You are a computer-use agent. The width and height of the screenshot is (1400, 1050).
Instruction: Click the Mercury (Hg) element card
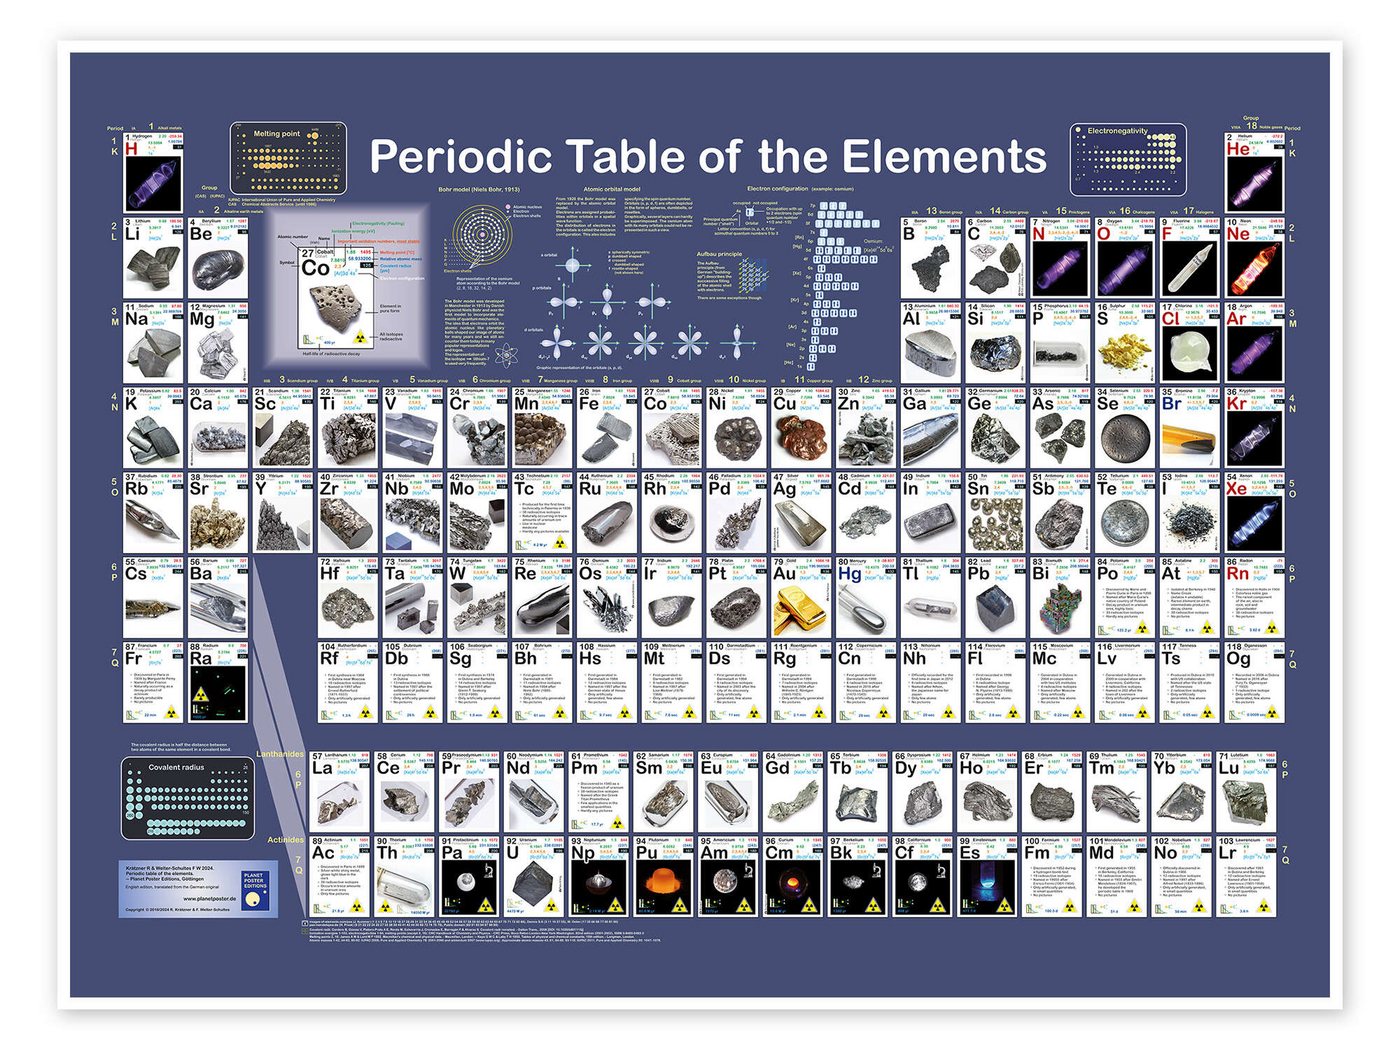pos(866,597)
